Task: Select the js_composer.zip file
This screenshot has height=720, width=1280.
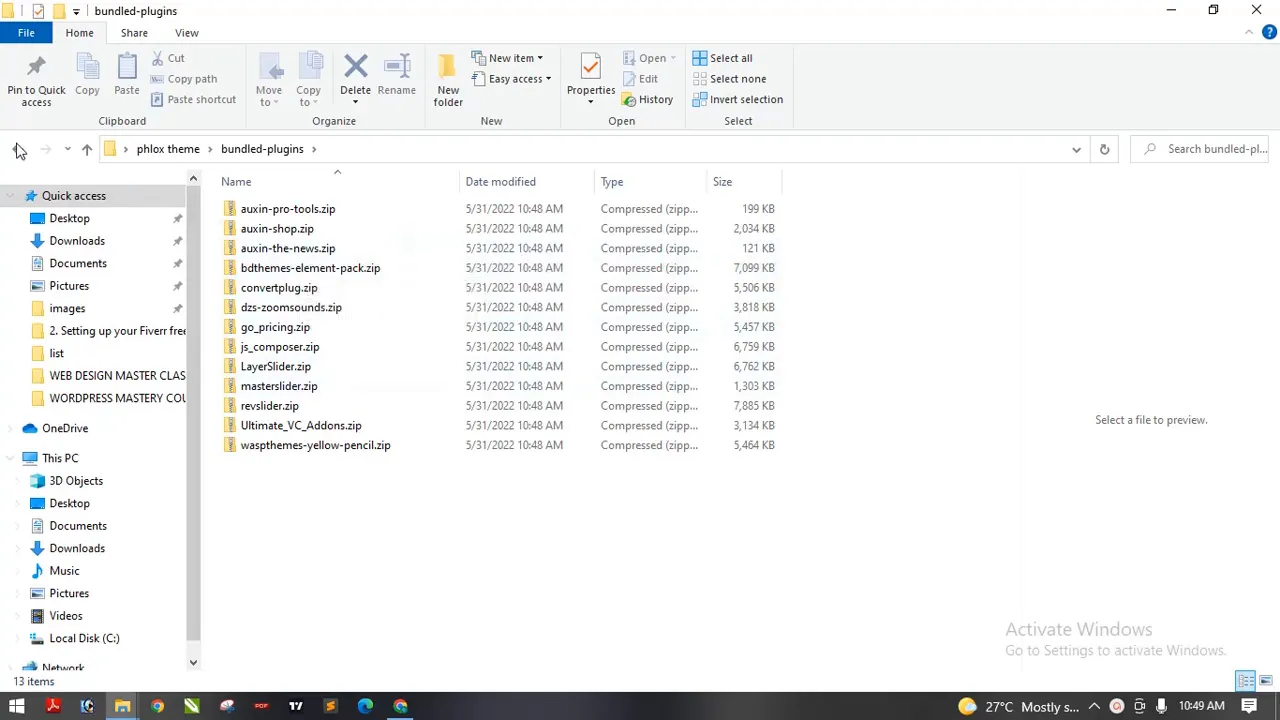Action: 279,347
